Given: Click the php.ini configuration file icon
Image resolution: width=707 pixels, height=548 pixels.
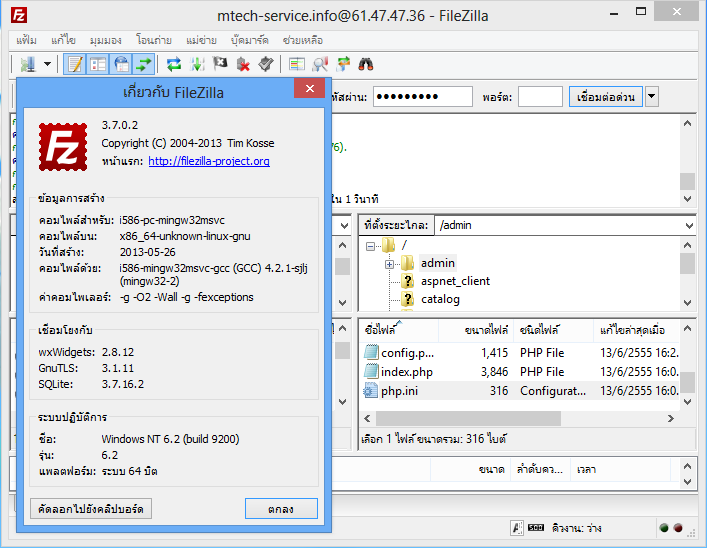Looking at the screenshot, I should tap(371, 390).
